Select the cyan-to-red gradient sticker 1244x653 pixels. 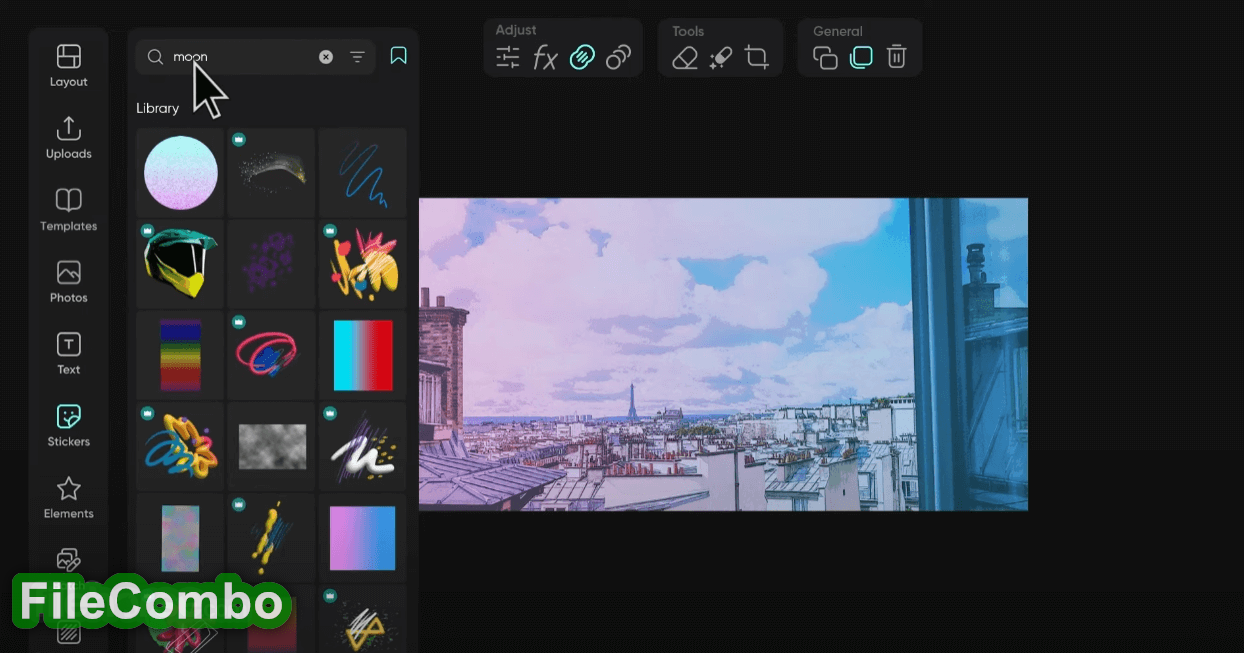pos(362,354)
